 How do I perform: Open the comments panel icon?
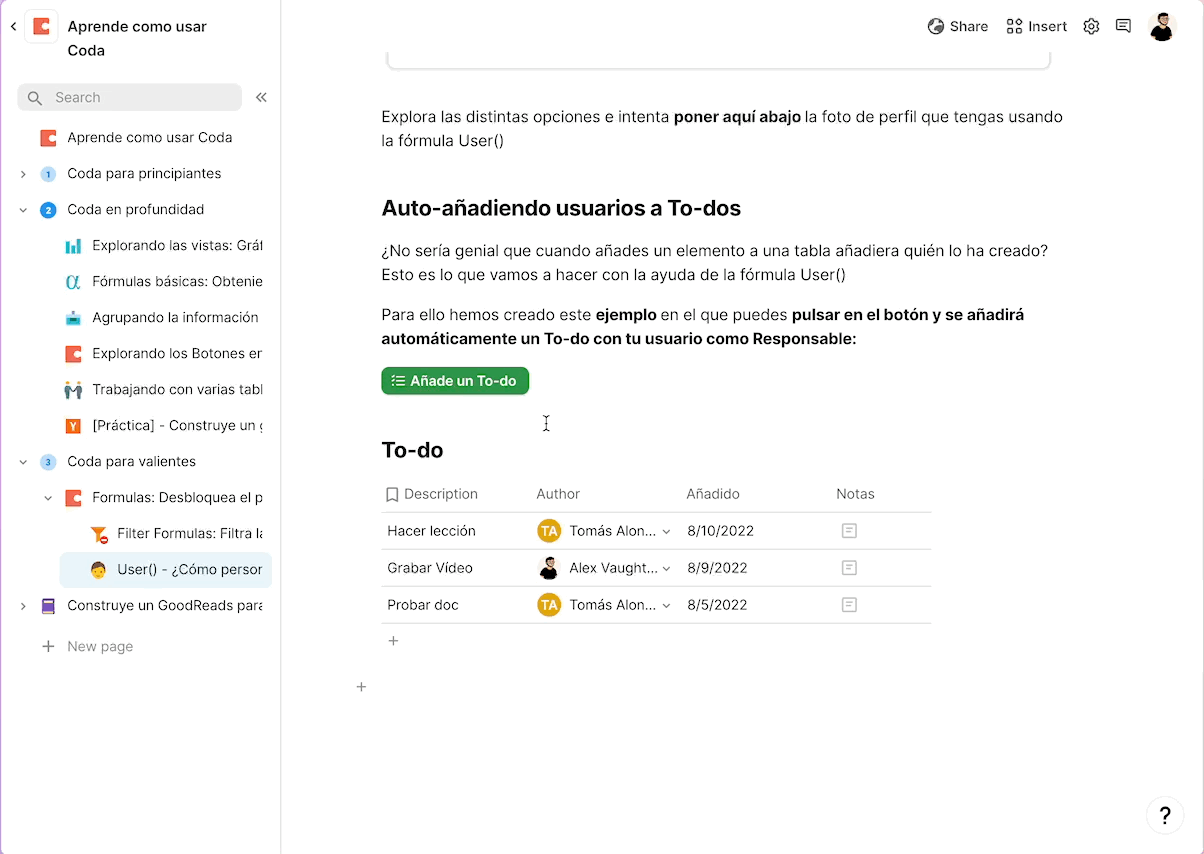[1123, 27]
